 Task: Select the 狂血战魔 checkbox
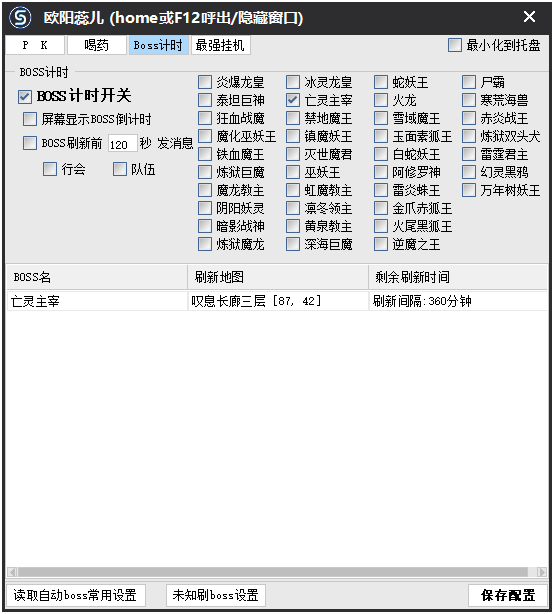[205, 118]
